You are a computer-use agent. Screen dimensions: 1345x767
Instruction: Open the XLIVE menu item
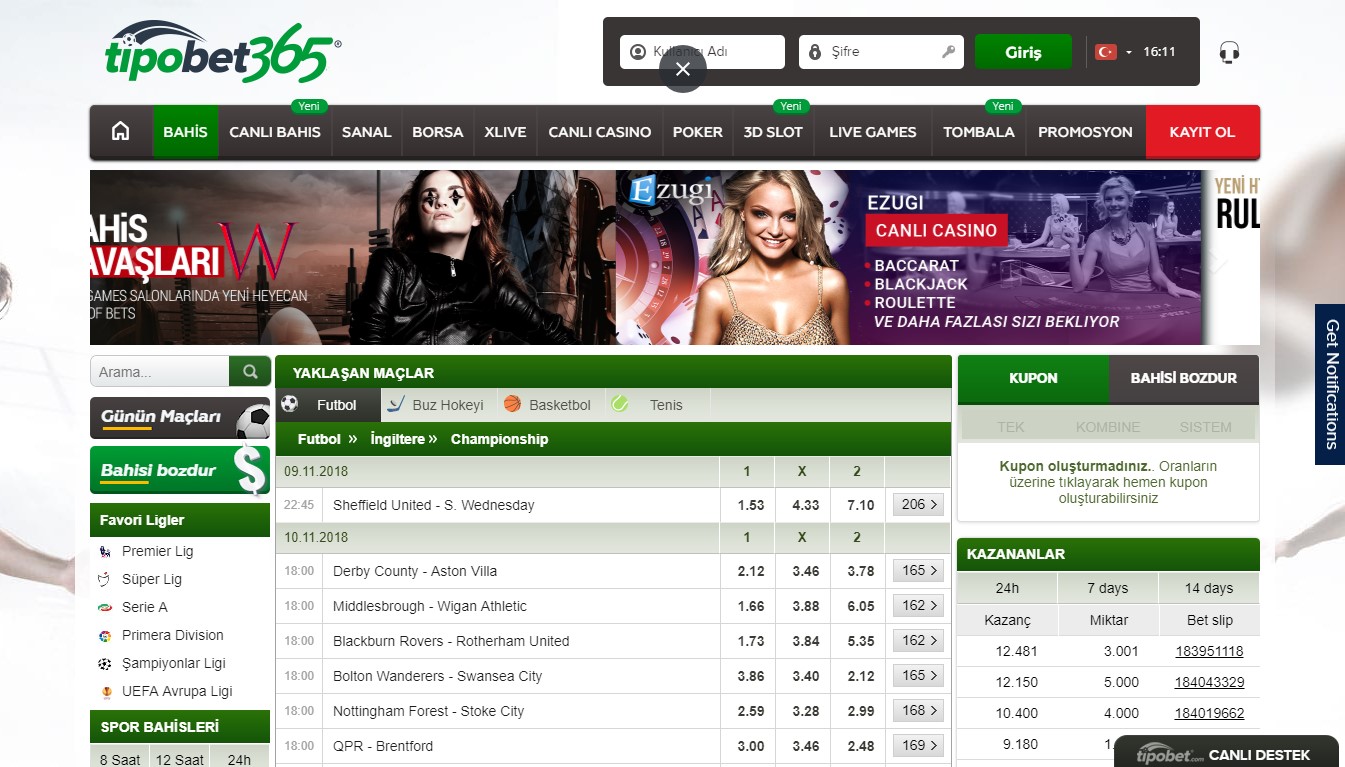(x=505, y=132)
